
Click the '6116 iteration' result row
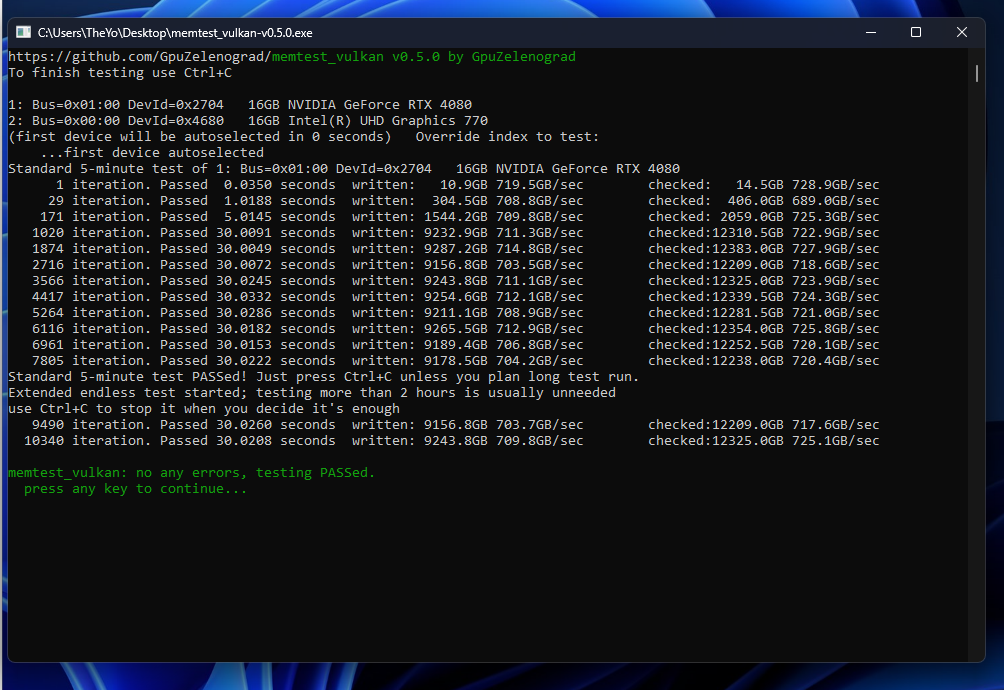click(x=456, y=328)
